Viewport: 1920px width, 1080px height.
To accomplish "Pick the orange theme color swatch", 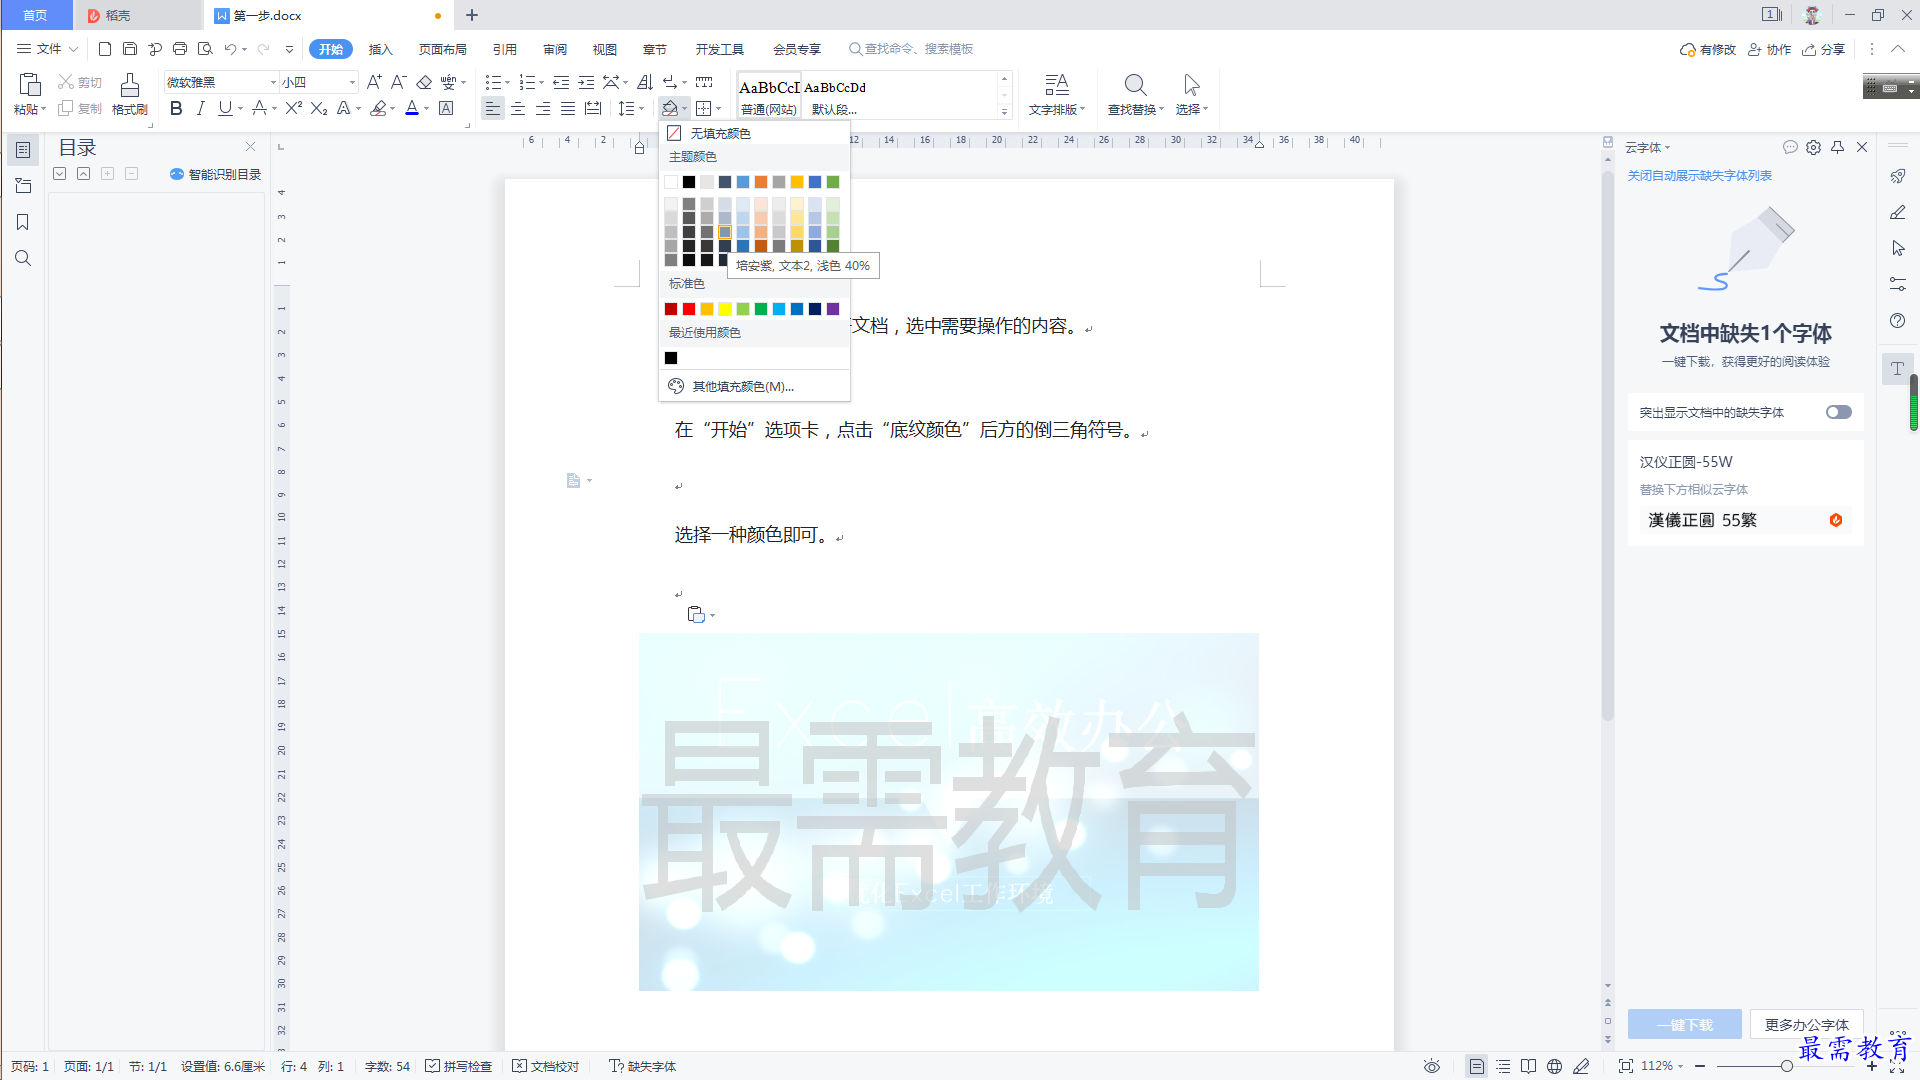I will pos(761,182).
